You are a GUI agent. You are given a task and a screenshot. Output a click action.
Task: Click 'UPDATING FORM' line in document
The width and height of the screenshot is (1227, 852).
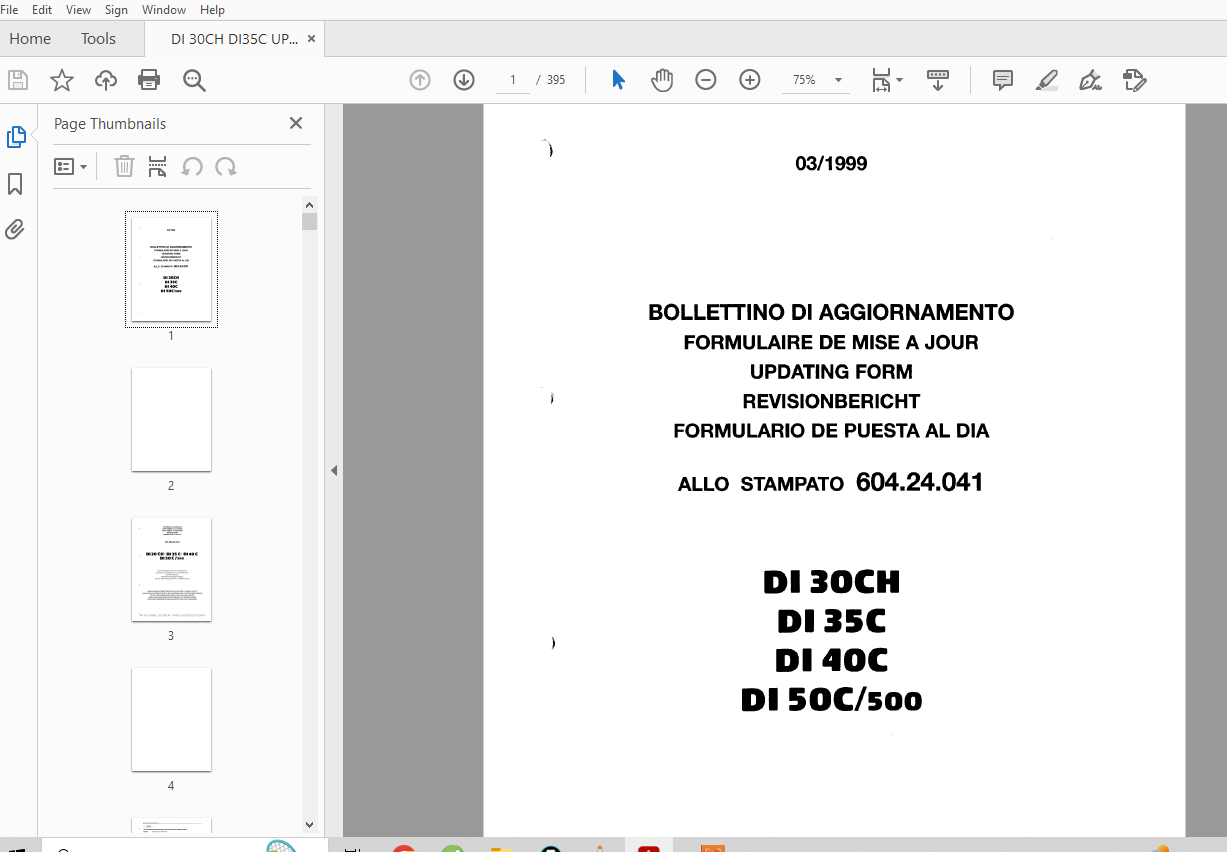[x=831, y=372]
